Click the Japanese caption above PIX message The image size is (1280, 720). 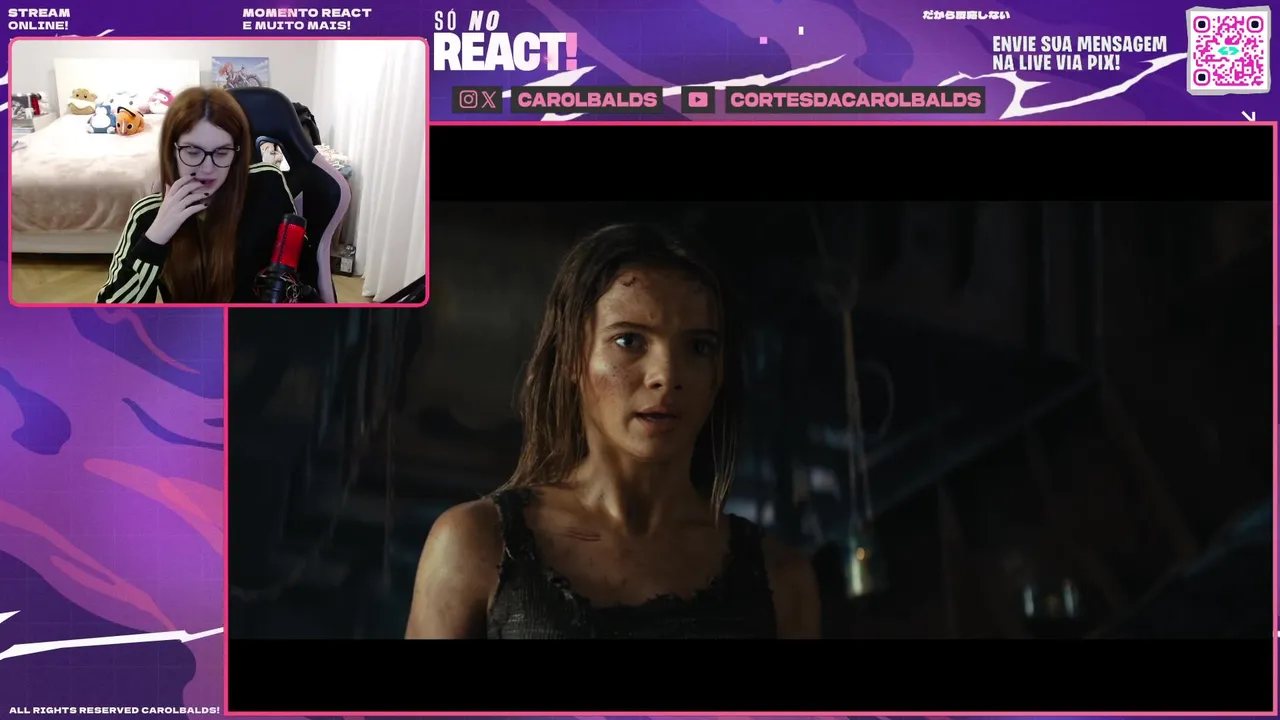click(966, 15)
